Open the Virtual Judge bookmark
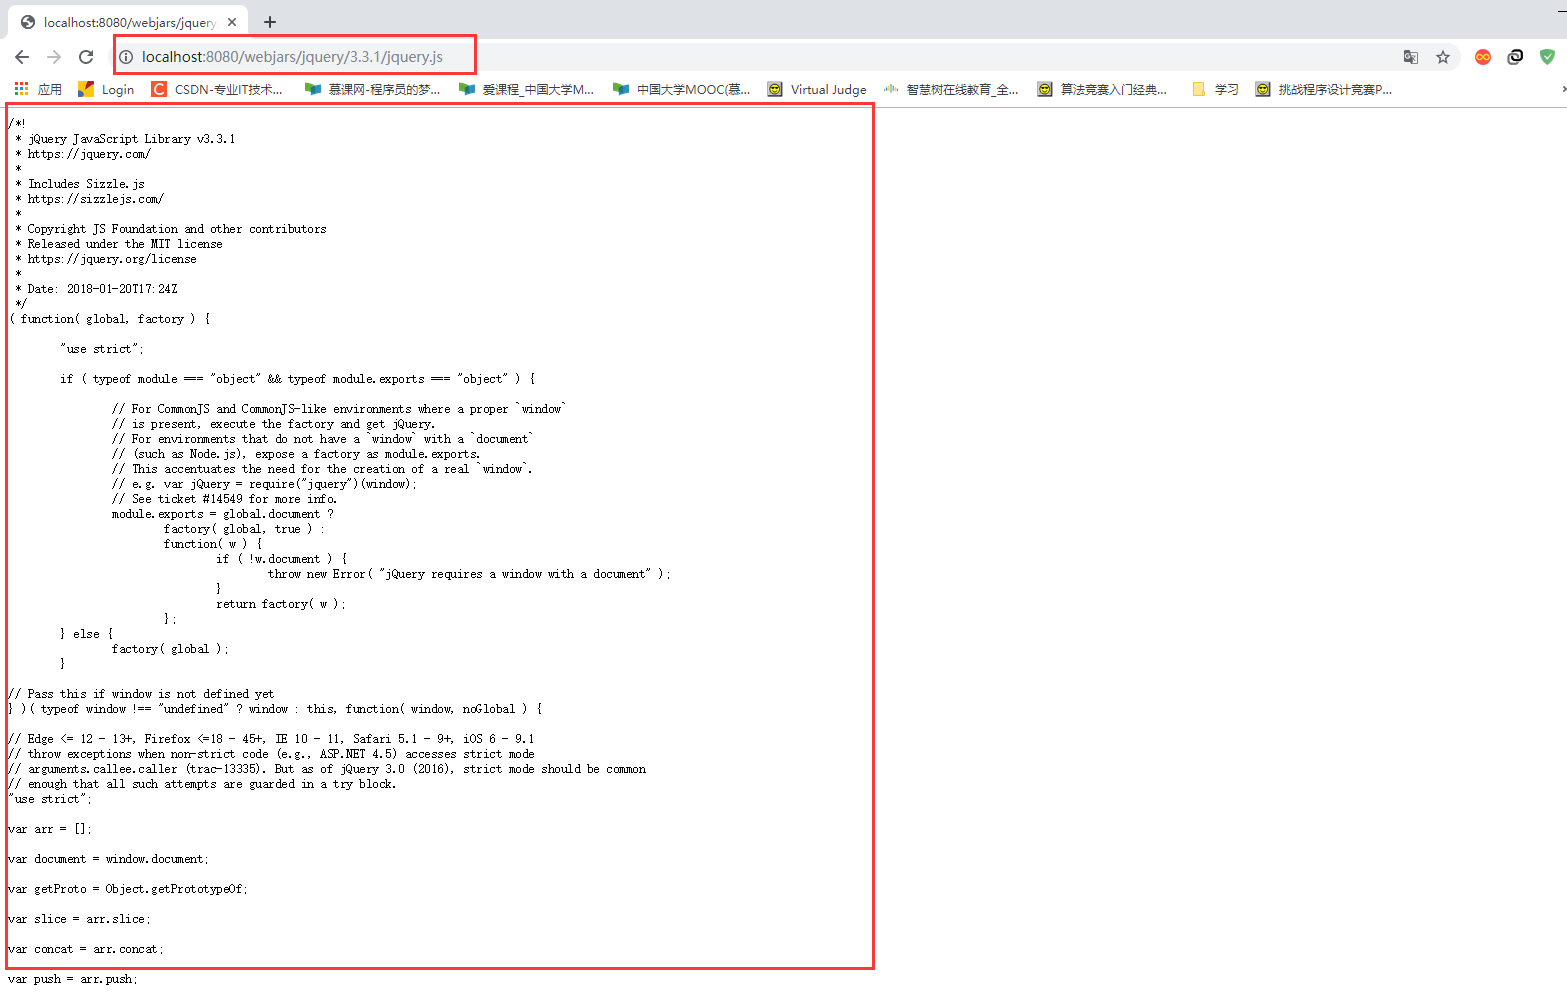 click(x=828, y=89)
